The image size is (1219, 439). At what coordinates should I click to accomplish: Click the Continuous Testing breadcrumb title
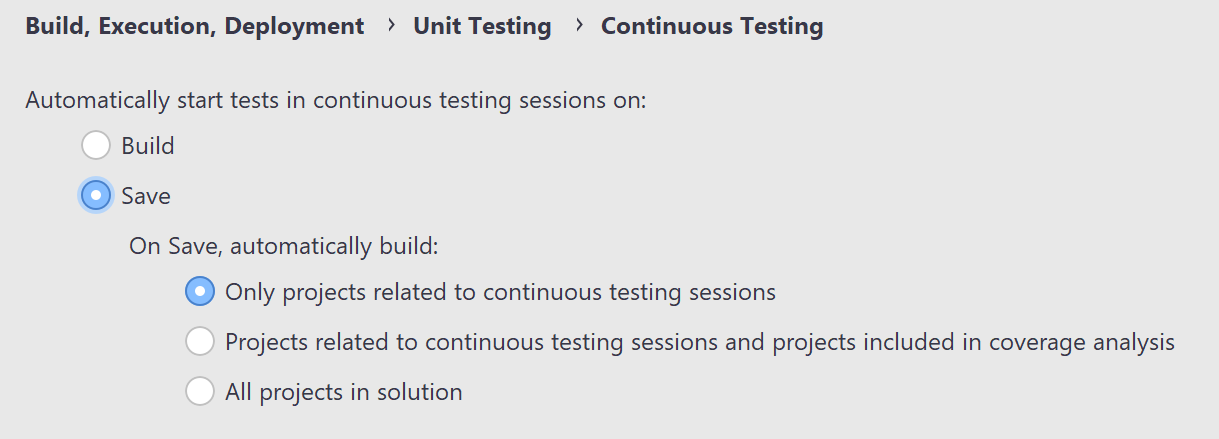[712, 27]
